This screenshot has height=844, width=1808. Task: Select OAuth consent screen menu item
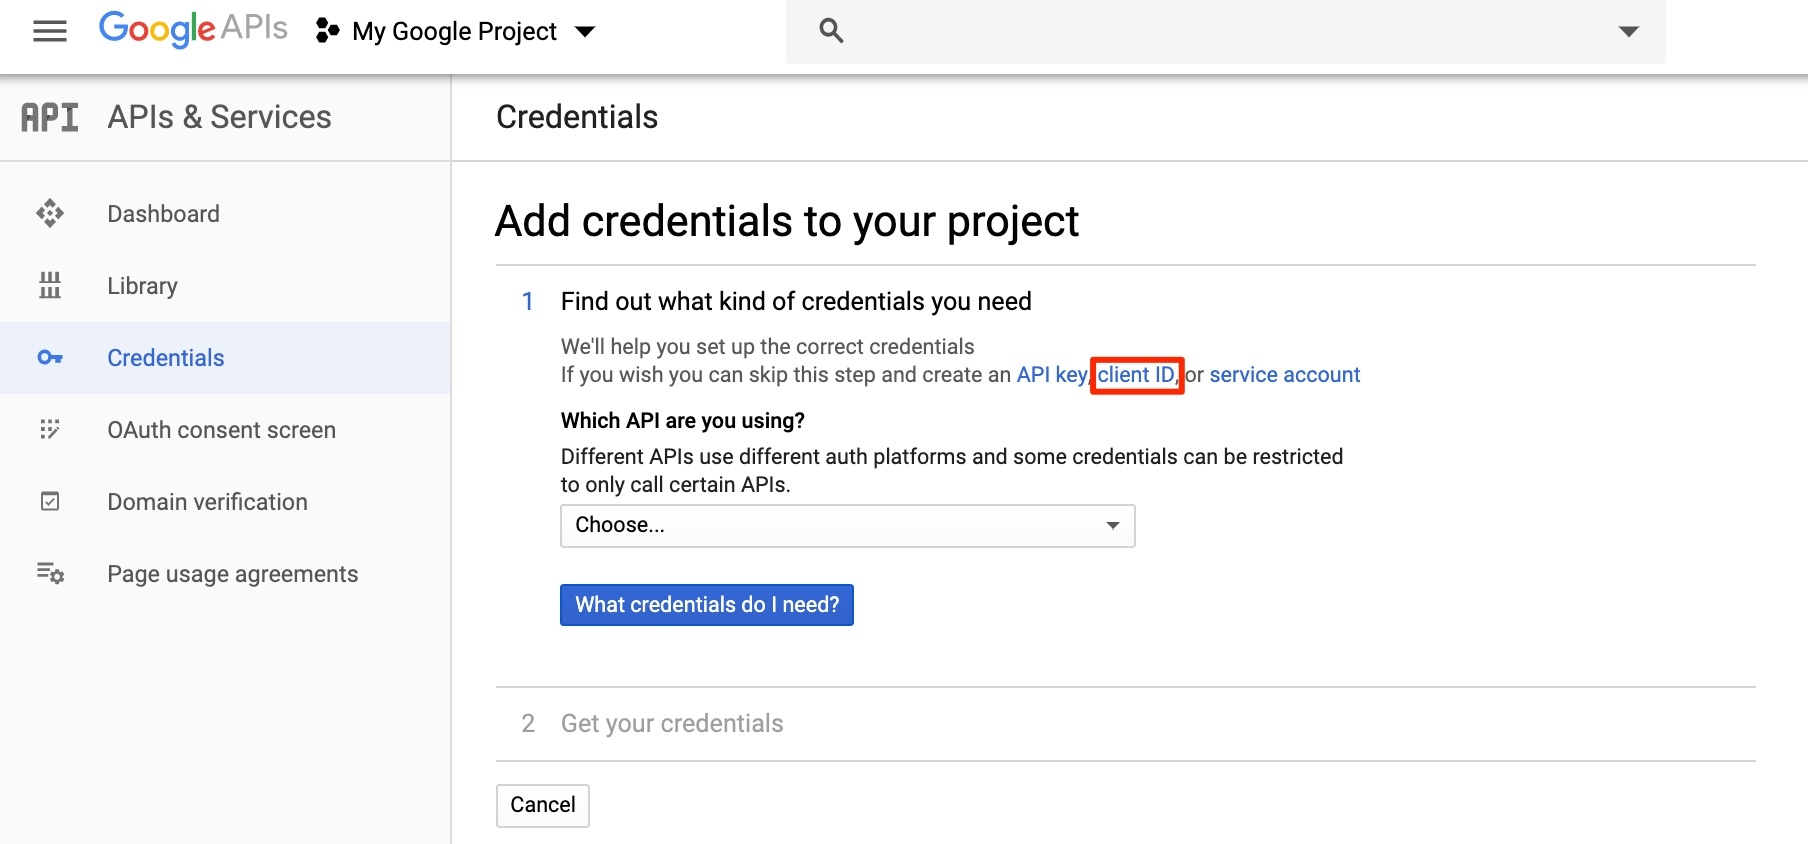pyautogui.click(x=221, y=430)
